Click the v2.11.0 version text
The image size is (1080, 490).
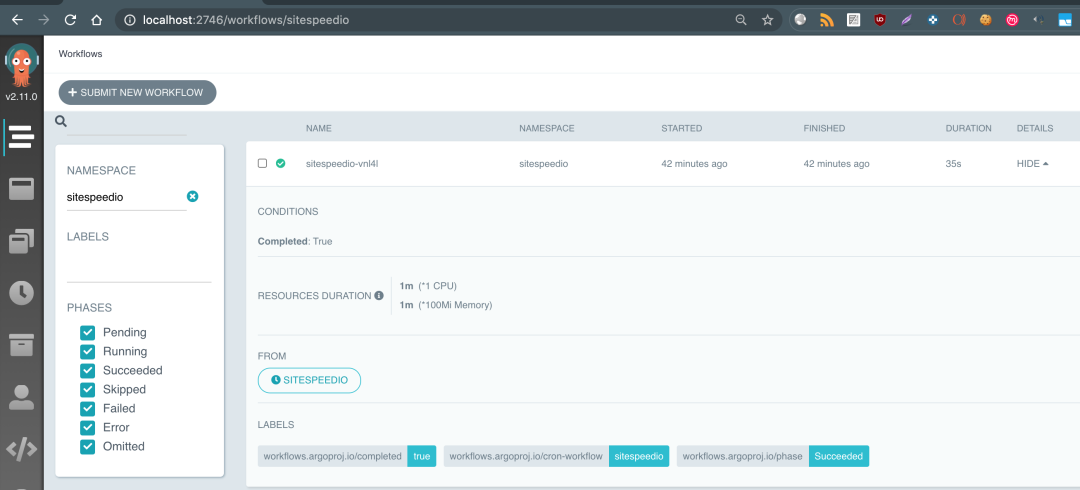21,97
